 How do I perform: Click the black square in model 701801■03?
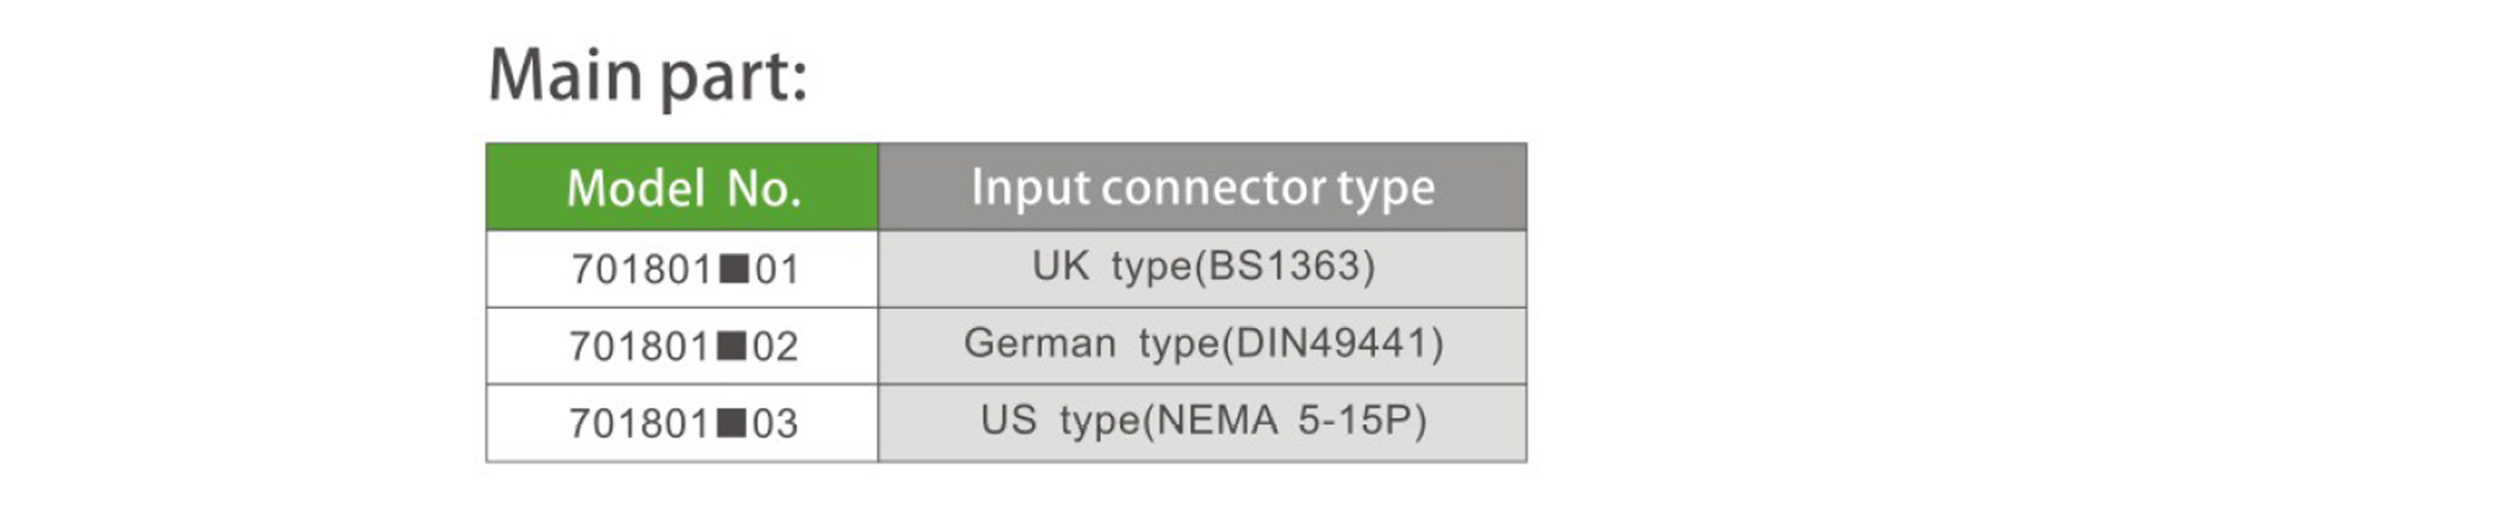pyautogui.click(x=733, y=423)
